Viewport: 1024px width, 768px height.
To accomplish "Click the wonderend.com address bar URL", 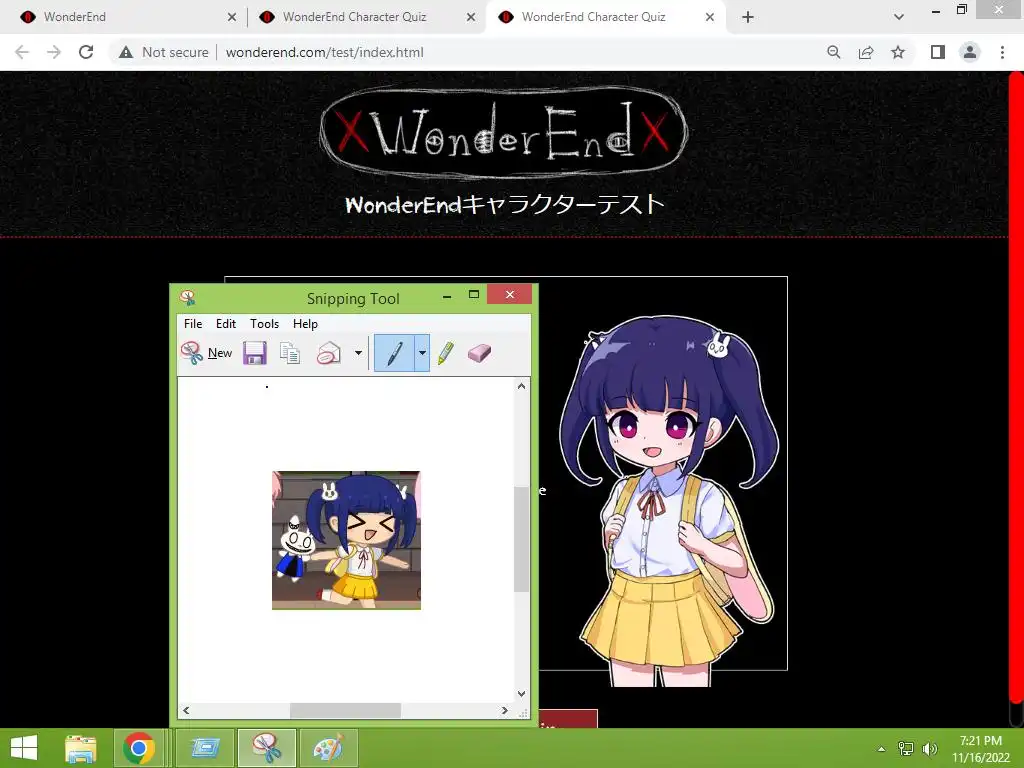I will click(325, 52).
